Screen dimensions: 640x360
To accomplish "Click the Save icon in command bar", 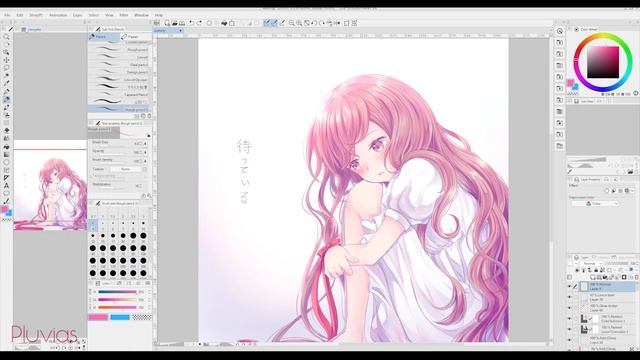I will pos(182,23).
